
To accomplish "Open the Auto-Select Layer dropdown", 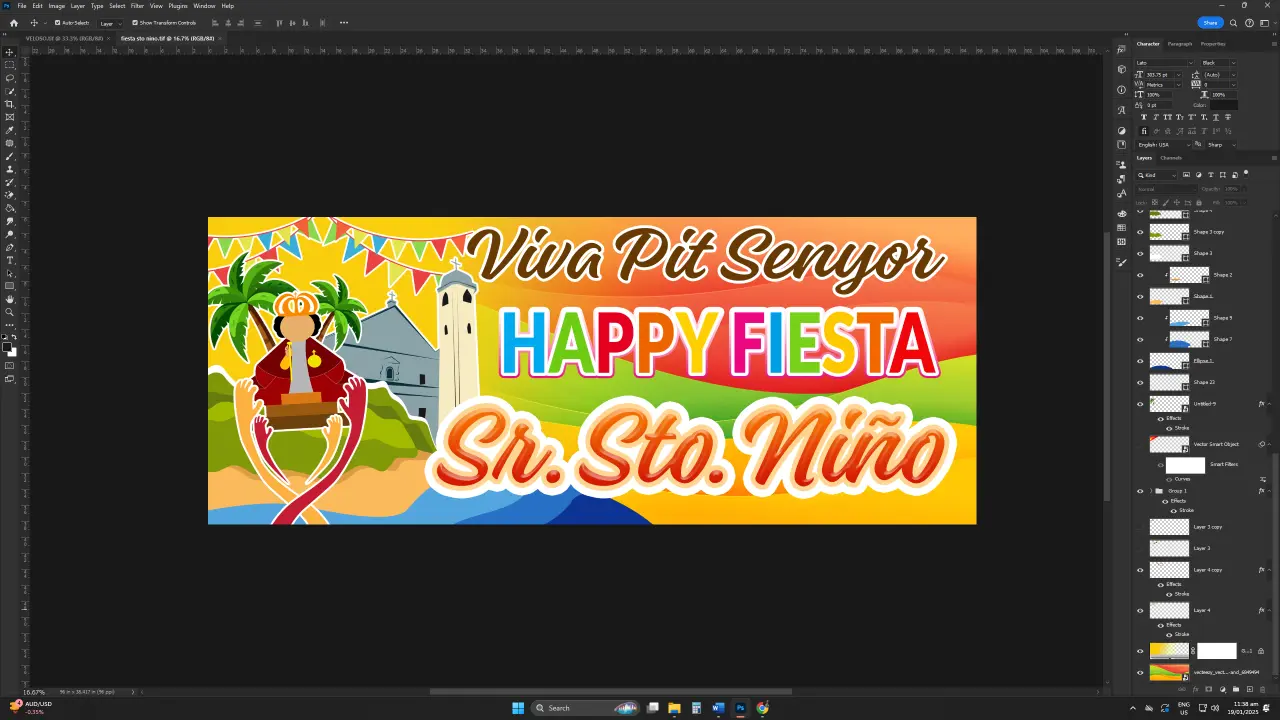I will point(110,23).
